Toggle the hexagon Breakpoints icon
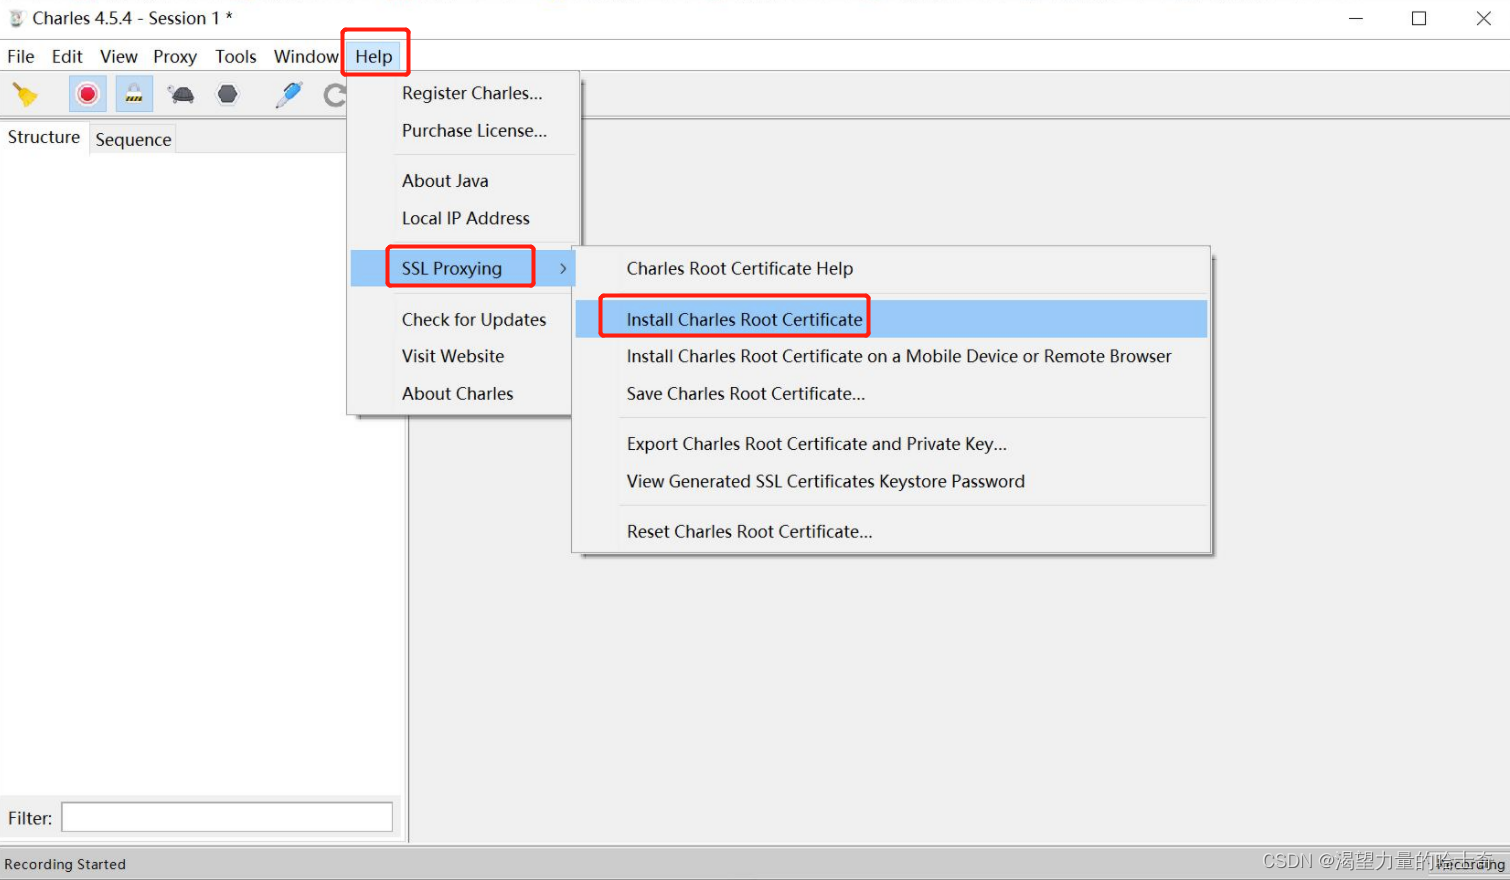This screenshot has width=1510, height=880. click(x=228, y=95)
